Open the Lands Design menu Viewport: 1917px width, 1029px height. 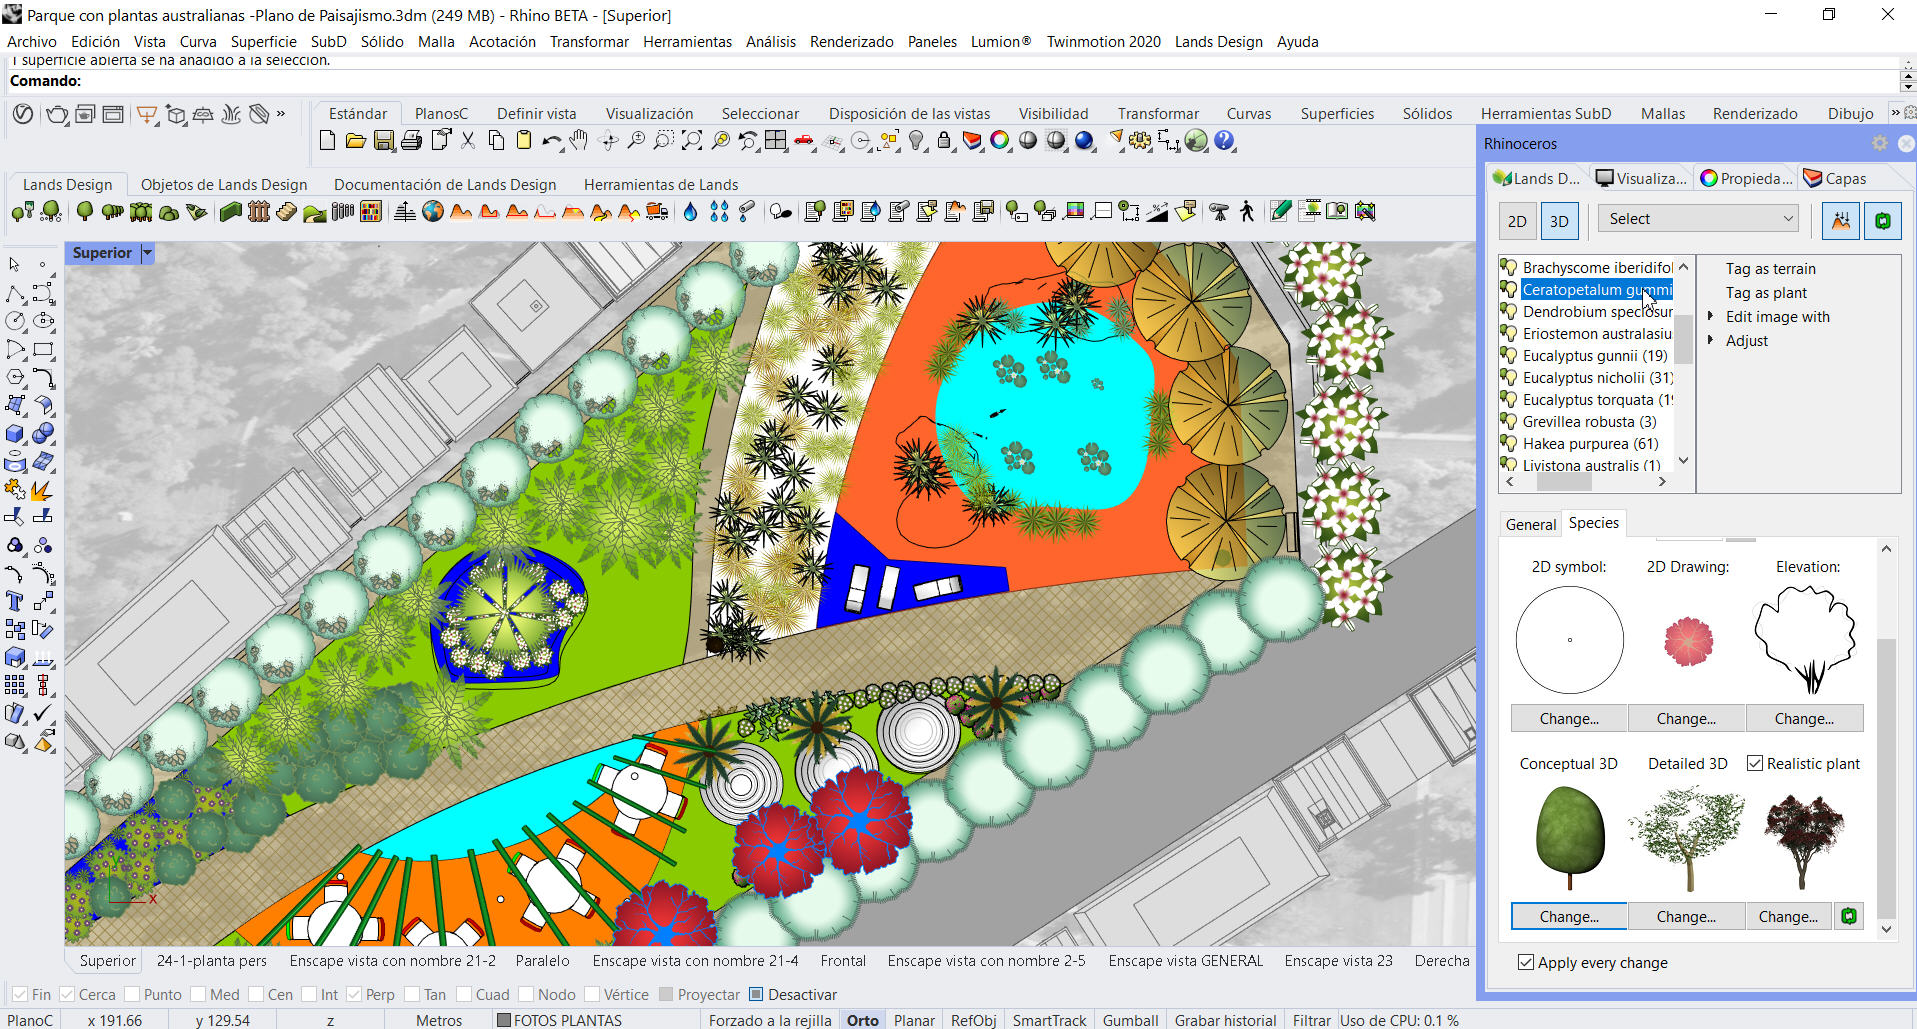coord(1218,41)
